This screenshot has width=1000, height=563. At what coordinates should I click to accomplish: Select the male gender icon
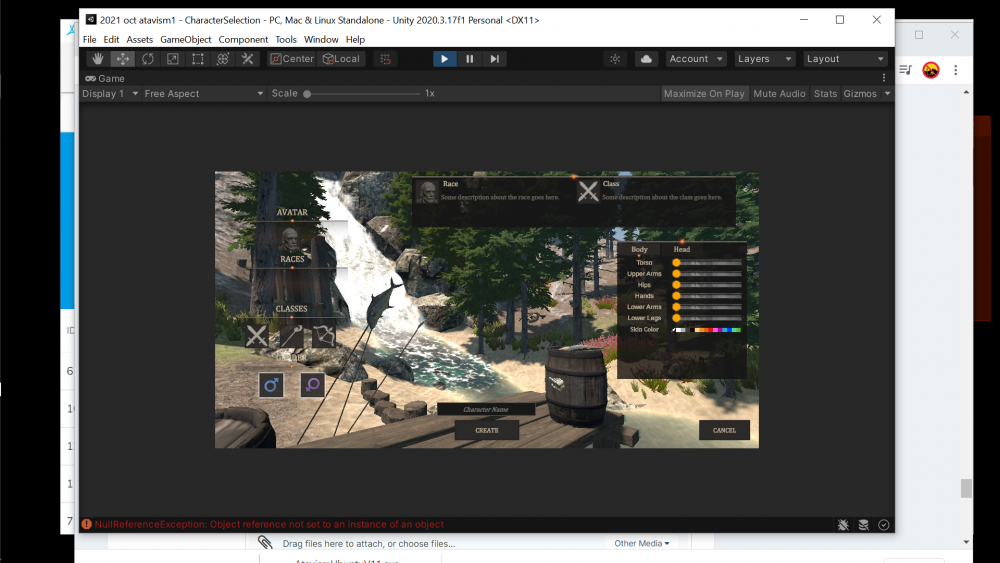(271, 385)
